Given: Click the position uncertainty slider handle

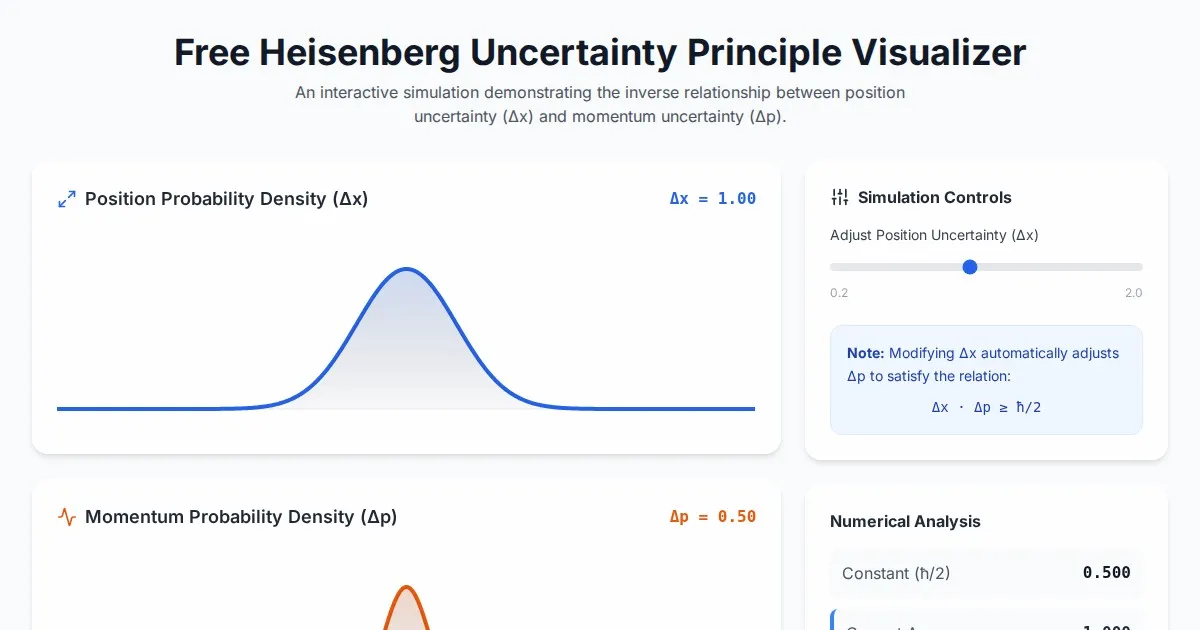Looking at the screenshot, I should (x=969, y=267).
